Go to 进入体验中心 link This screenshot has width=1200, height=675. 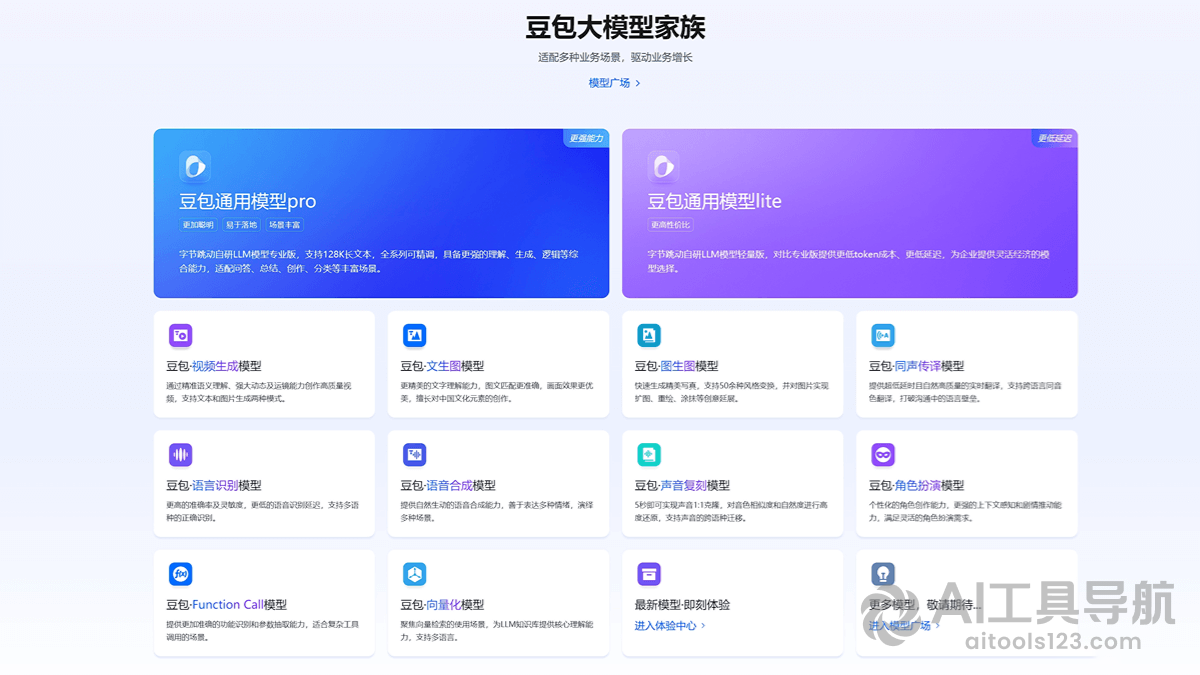pos(665,626)
